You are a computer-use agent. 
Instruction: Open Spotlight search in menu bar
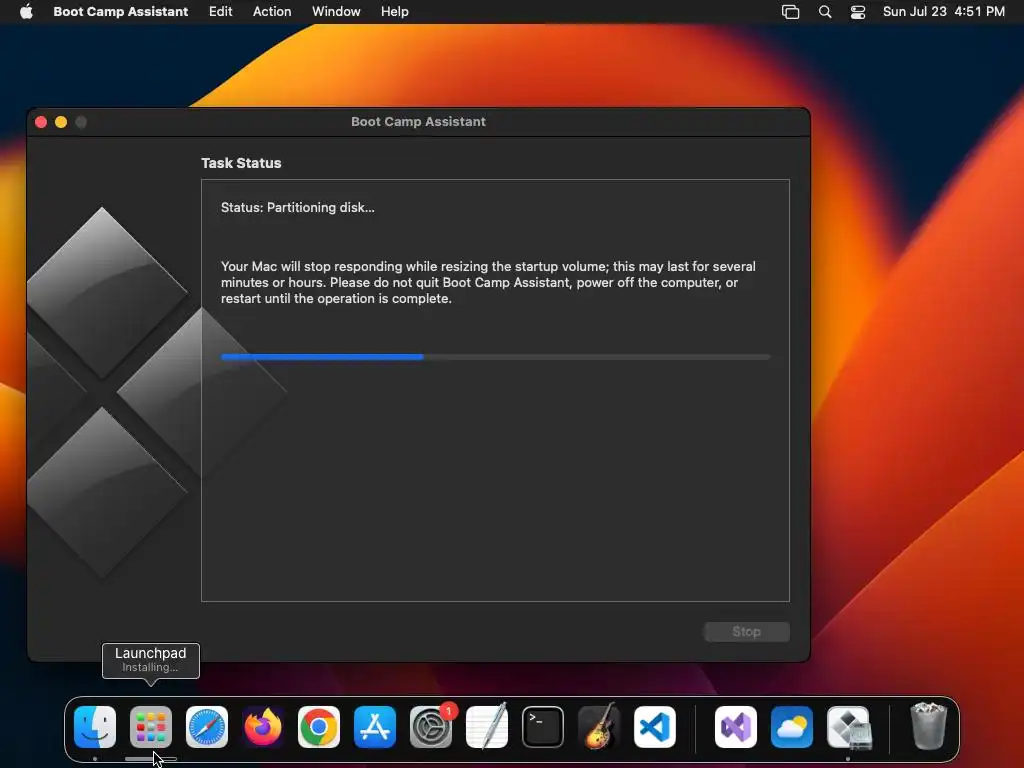[825, 12]
